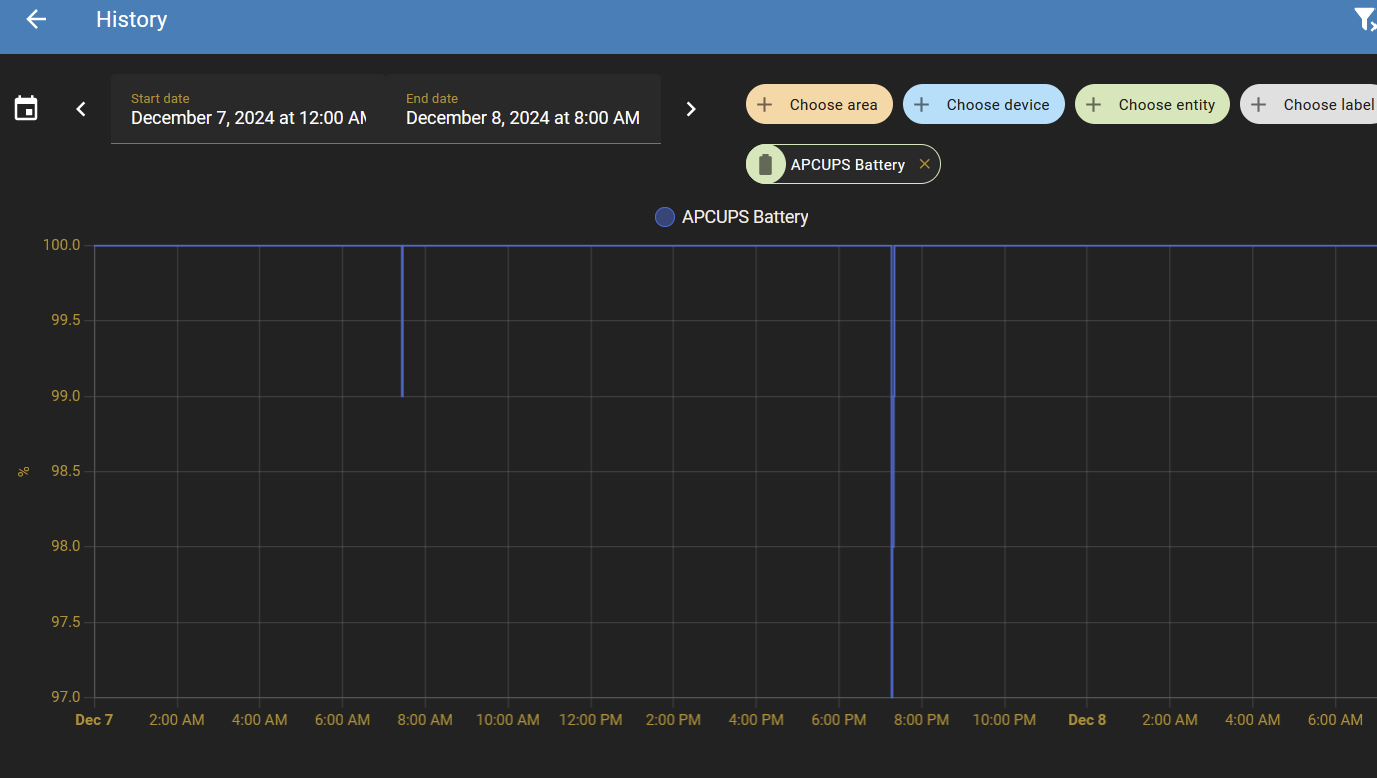Screen dimensions: 1377x778
Task: Open the Choose entity picker
Action: [x=1152, y=104]
